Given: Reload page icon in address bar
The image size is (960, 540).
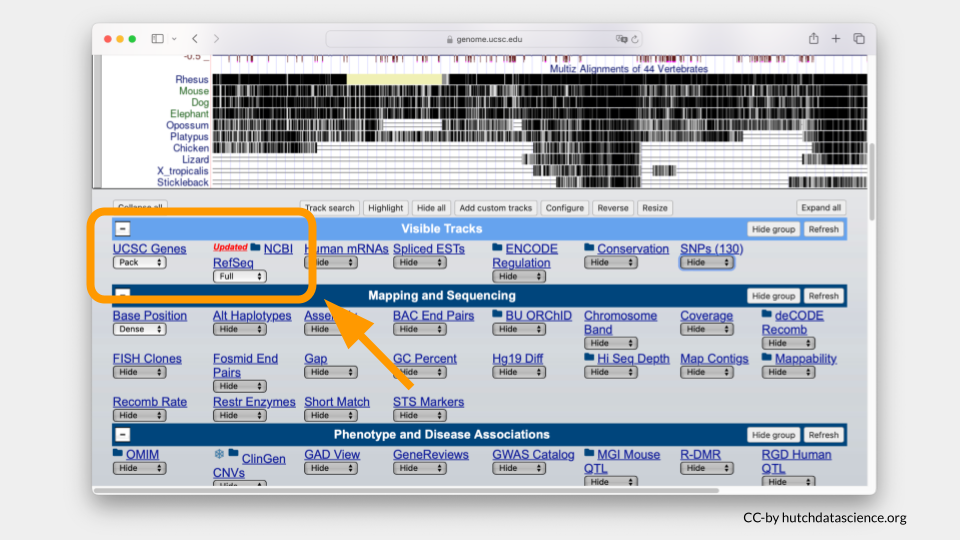Looking at the screenshot, I should click(635, 39).
